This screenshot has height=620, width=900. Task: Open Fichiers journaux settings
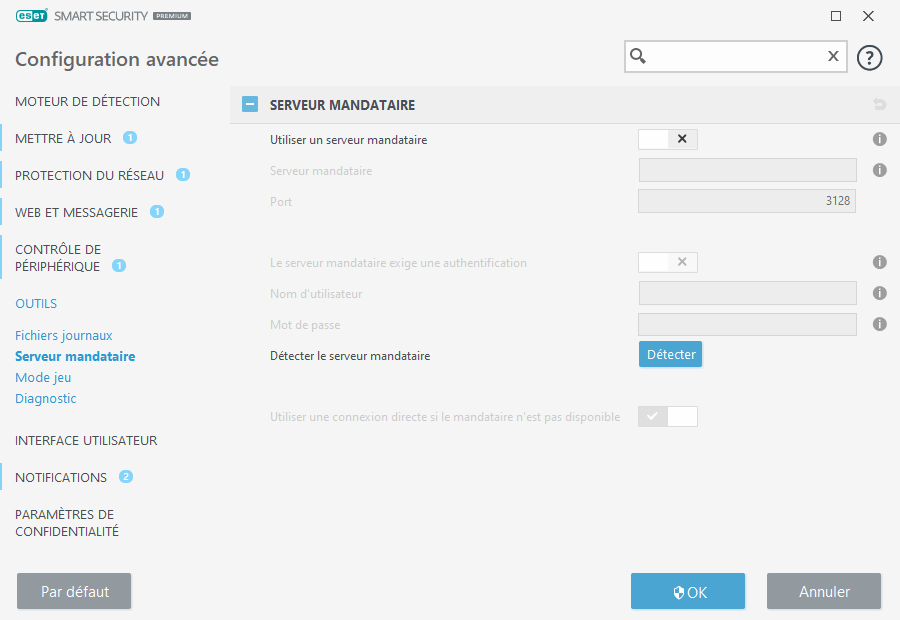click(x=64, y=335)
